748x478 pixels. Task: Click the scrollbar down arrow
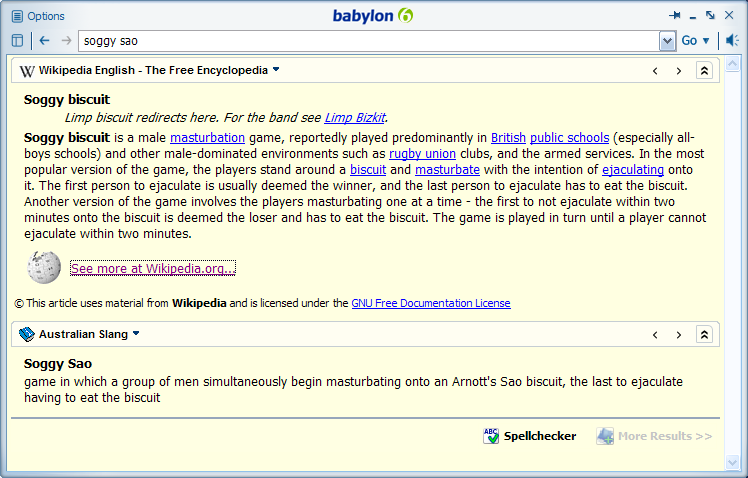pos(732,462)
